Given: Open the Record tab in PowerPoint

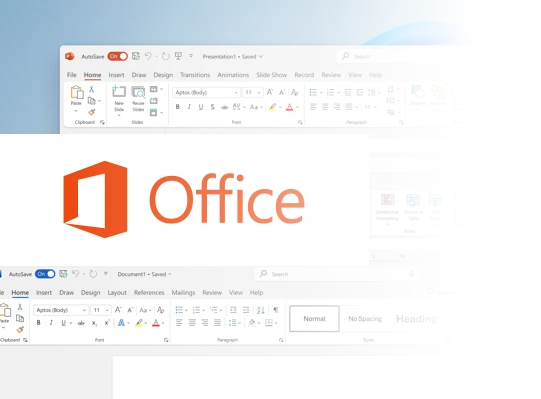Looking at the screenshot, I should click(304, 75).
